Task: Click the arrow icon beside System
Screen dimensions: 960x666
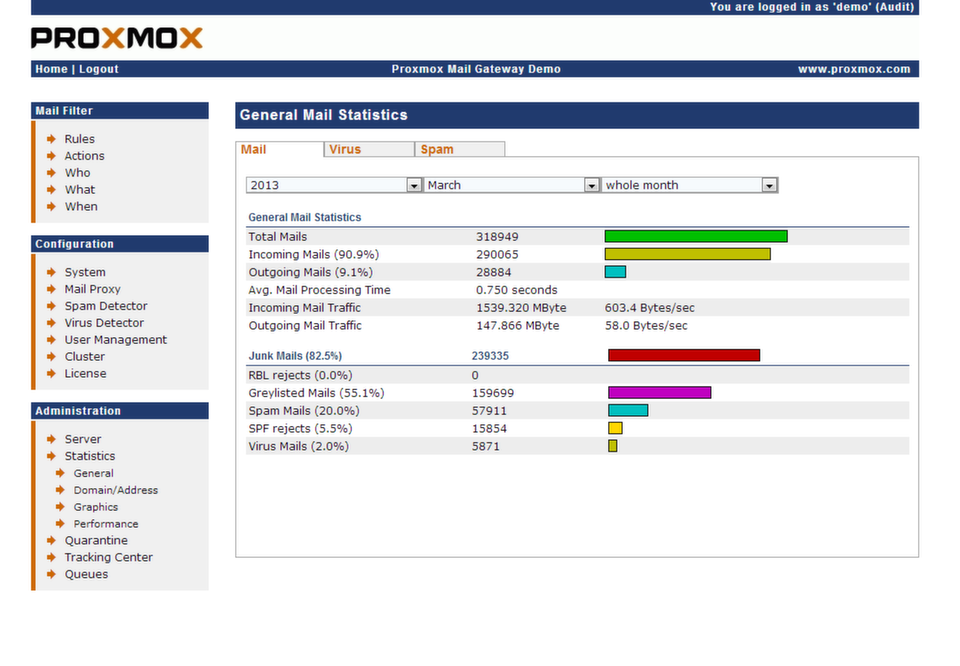Action: (x=51, y=272)
